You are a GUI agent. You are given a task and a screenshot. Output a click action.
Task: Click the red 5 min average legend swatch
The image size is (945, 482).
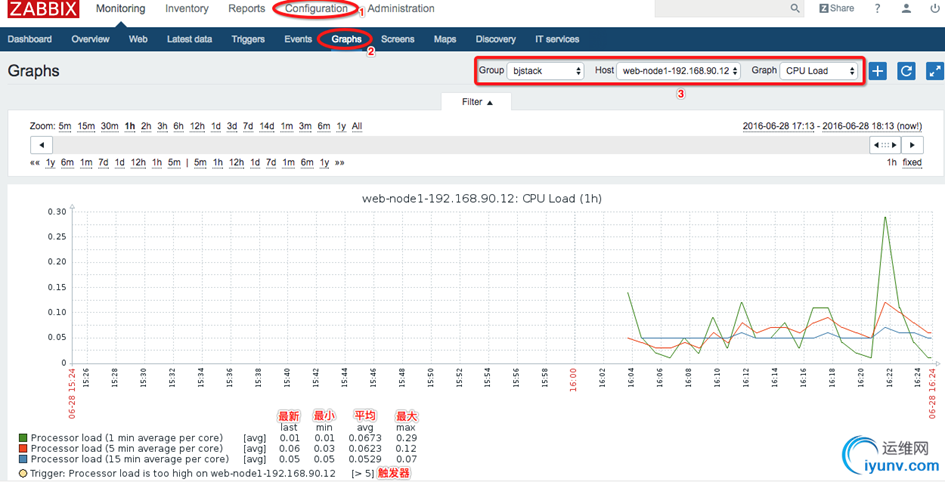24,449
